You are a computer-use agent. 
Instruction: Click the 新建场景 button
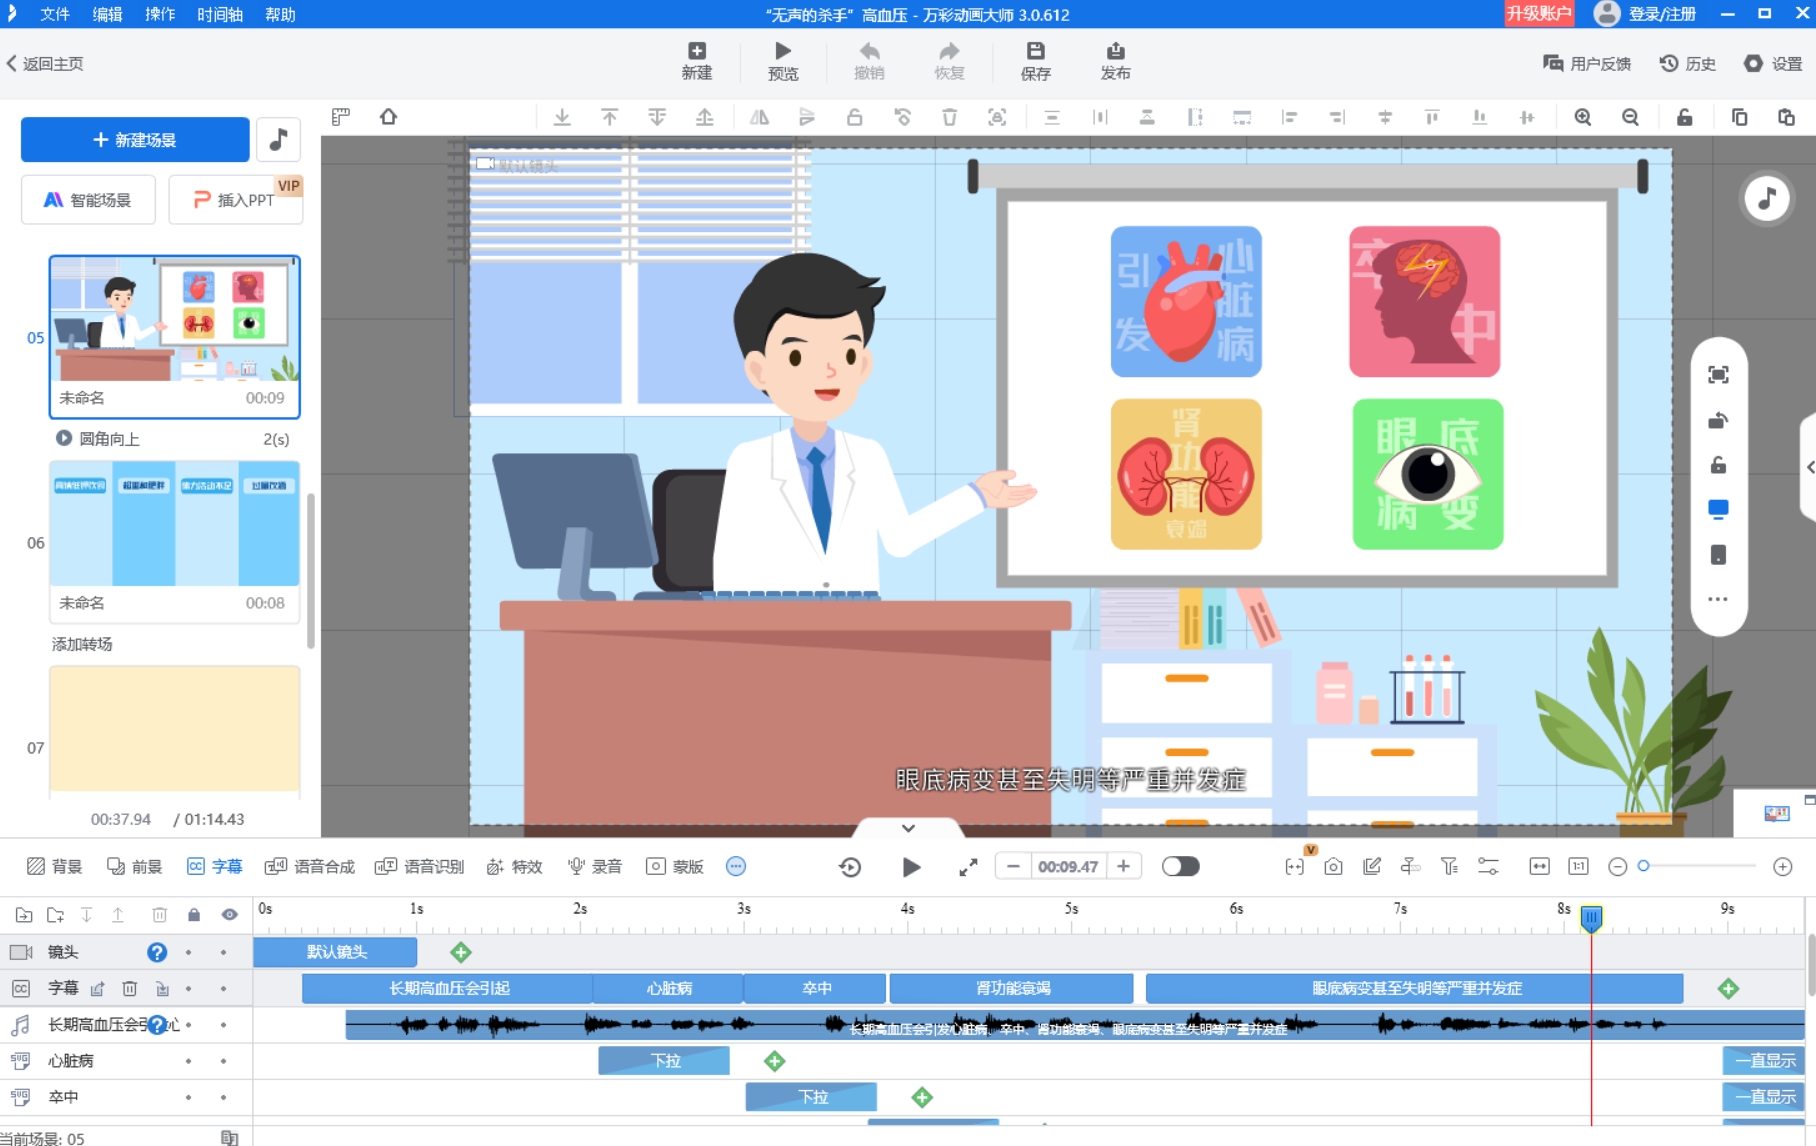pyautogui.click(x=135, y=140)
